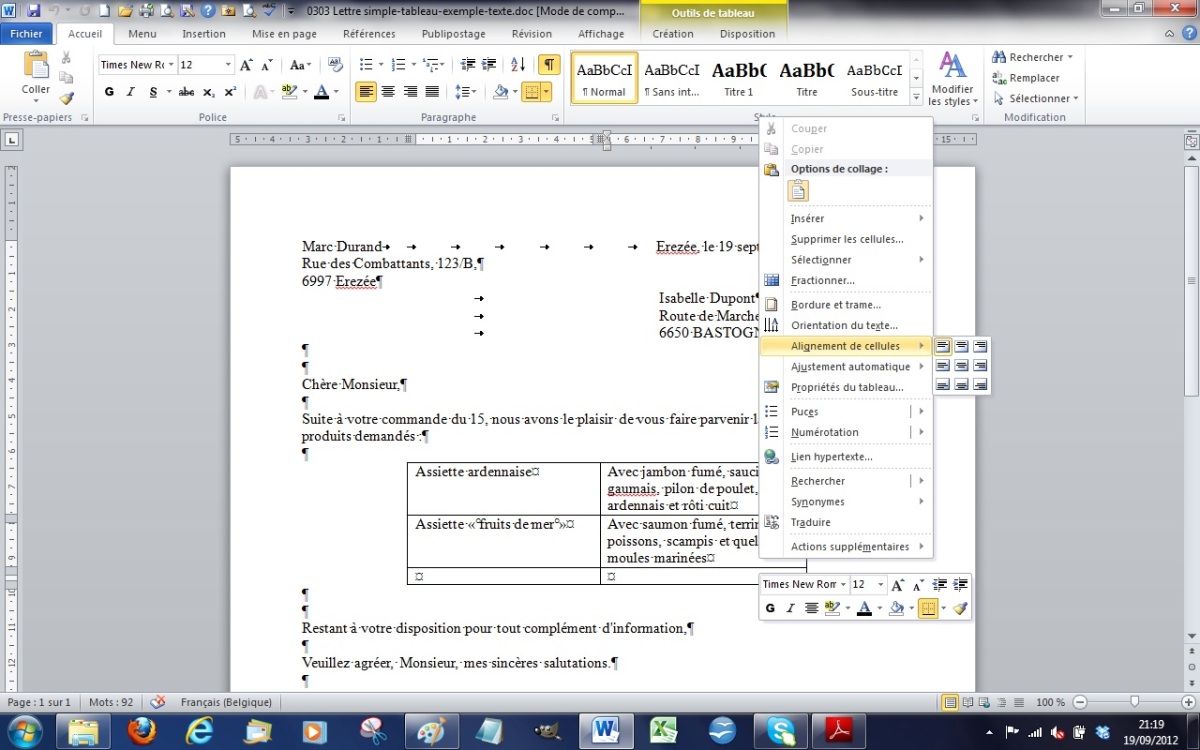Click the sort A-Z icon in Paragraphe
The width and height of the screenshot is (1200, 750).
click(x=518, y=65)
